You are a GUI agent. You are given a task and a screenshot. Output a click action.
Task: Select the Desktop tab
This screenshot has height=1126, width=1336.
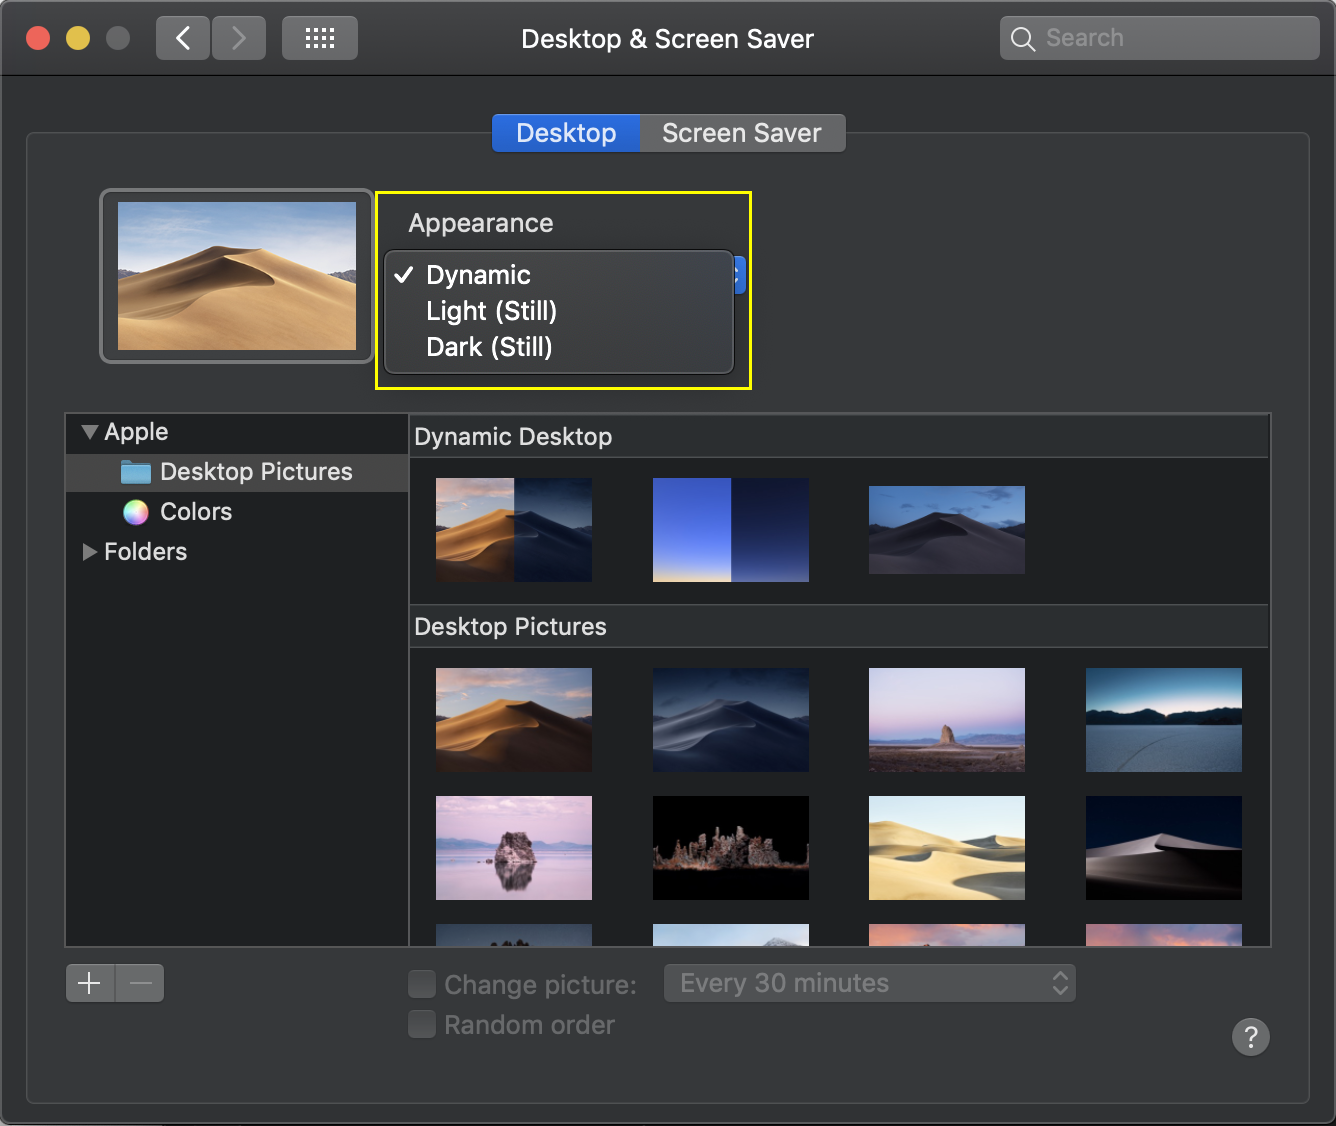[565, 132]
